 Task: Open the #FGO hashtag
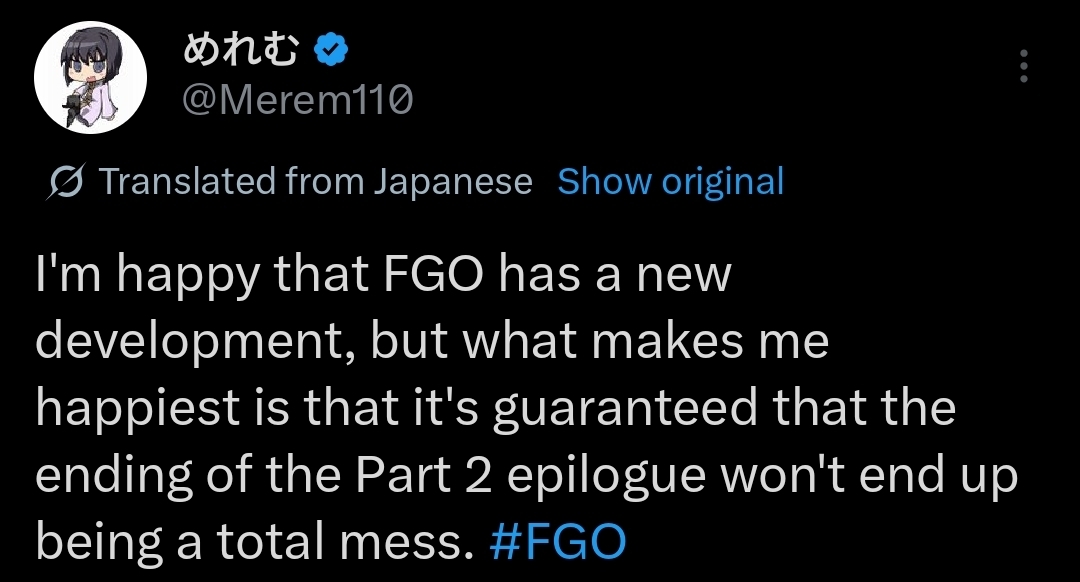(557, 541)
